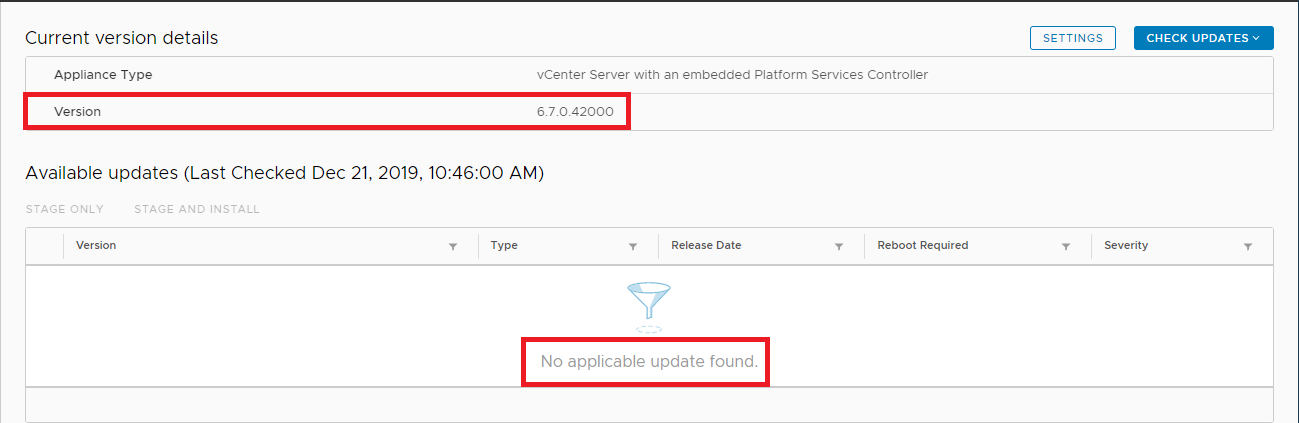Image resolution: width=1299 pixels, height=423 pixels.
Task: Sort updates by Release Date header
Action: [706, 246]
